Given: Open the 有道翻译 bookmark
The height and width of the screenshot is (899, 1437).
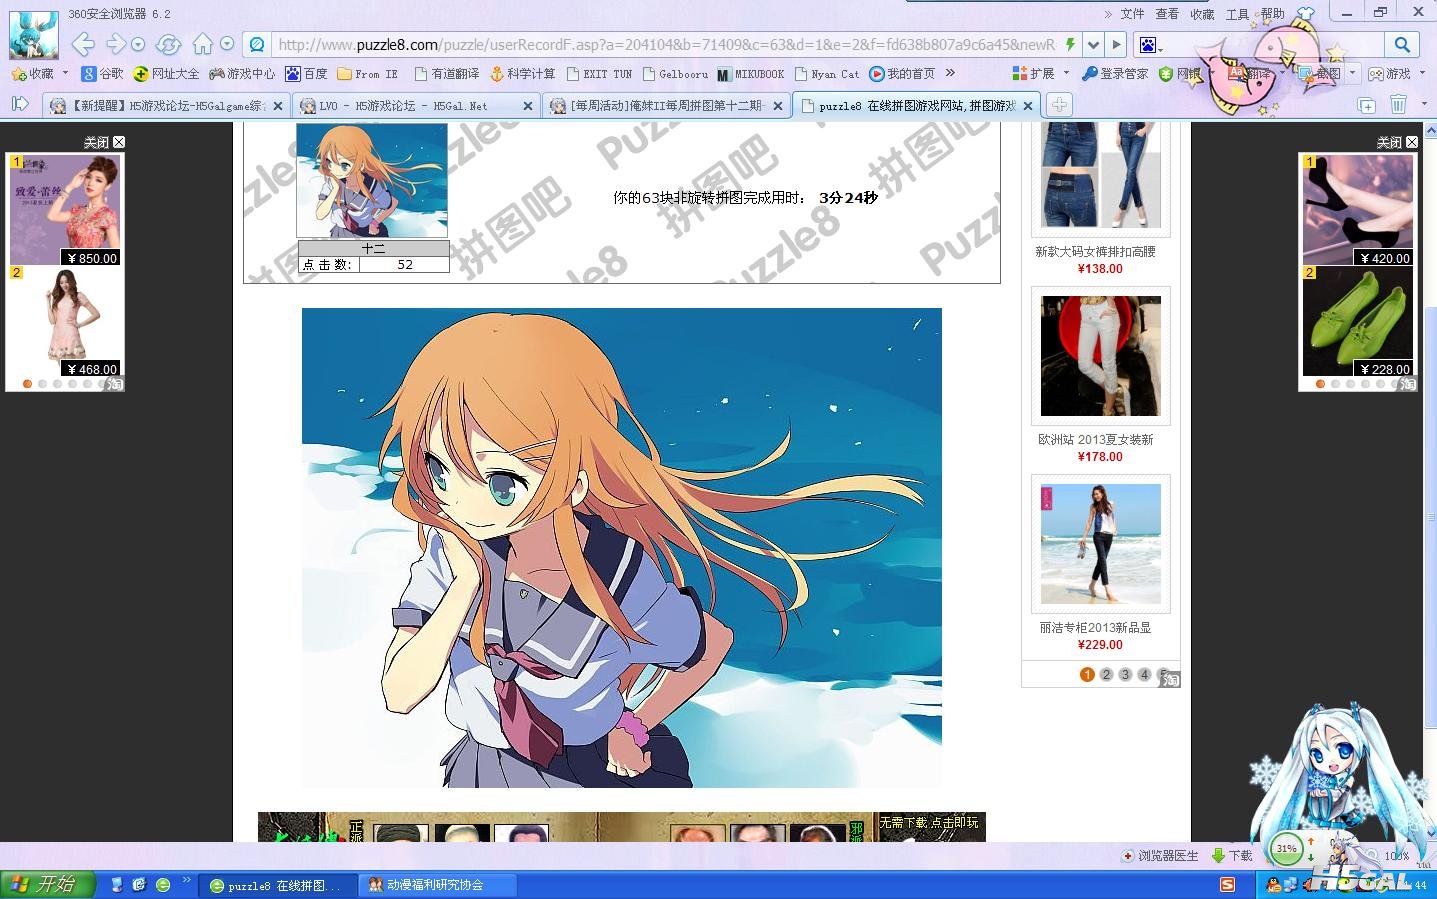Looking at the screenshot, I should pyautogui.click(x=447, y=74).
